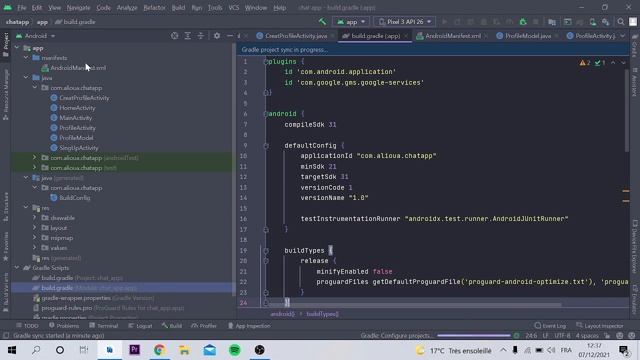Open Spotify from the taskbar
Screen dimensions: 640x360
point(235,350)
